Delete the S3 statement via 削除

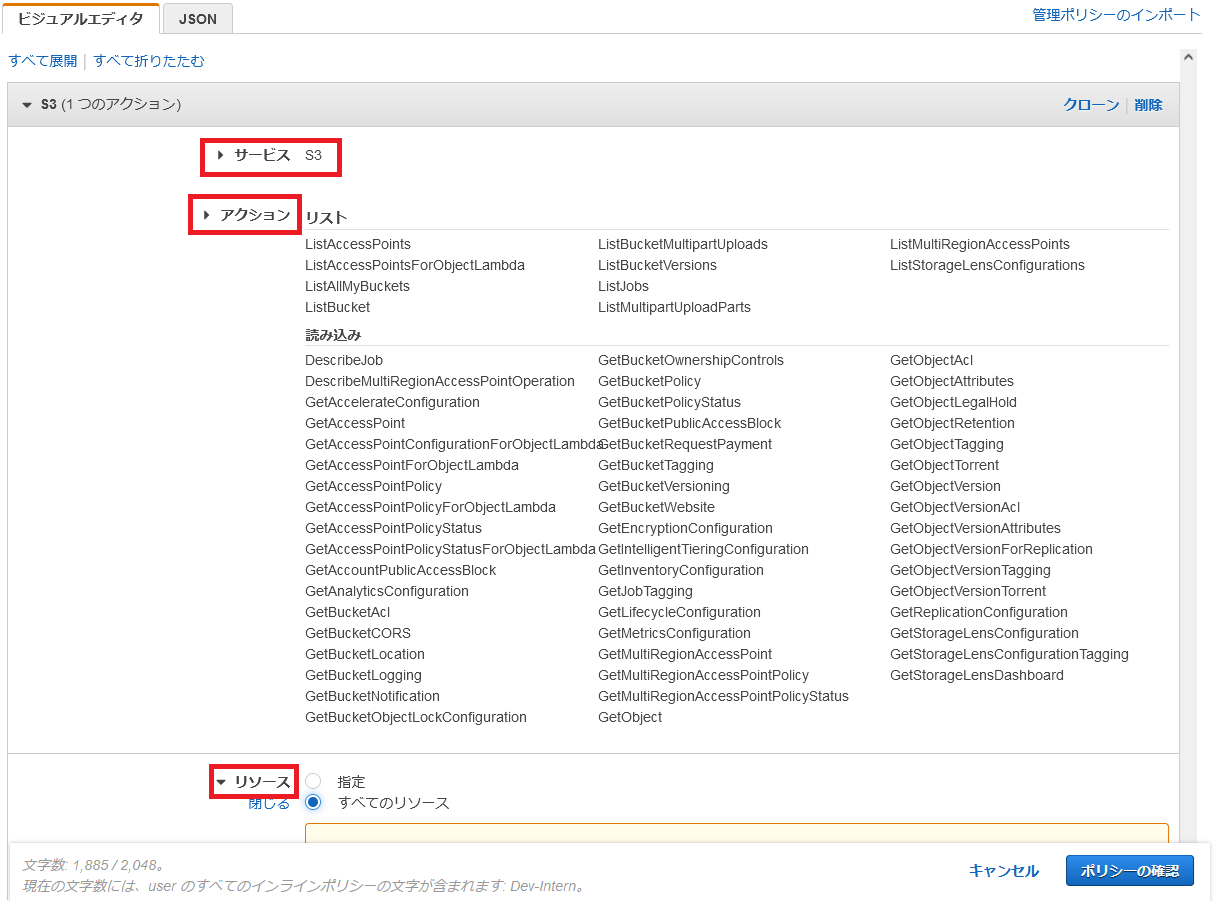1148,105
